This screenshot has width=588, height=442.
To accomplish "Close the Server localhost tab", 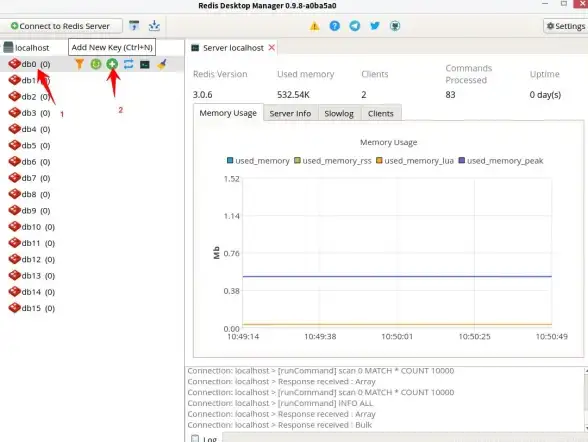I will click(272, 48).
